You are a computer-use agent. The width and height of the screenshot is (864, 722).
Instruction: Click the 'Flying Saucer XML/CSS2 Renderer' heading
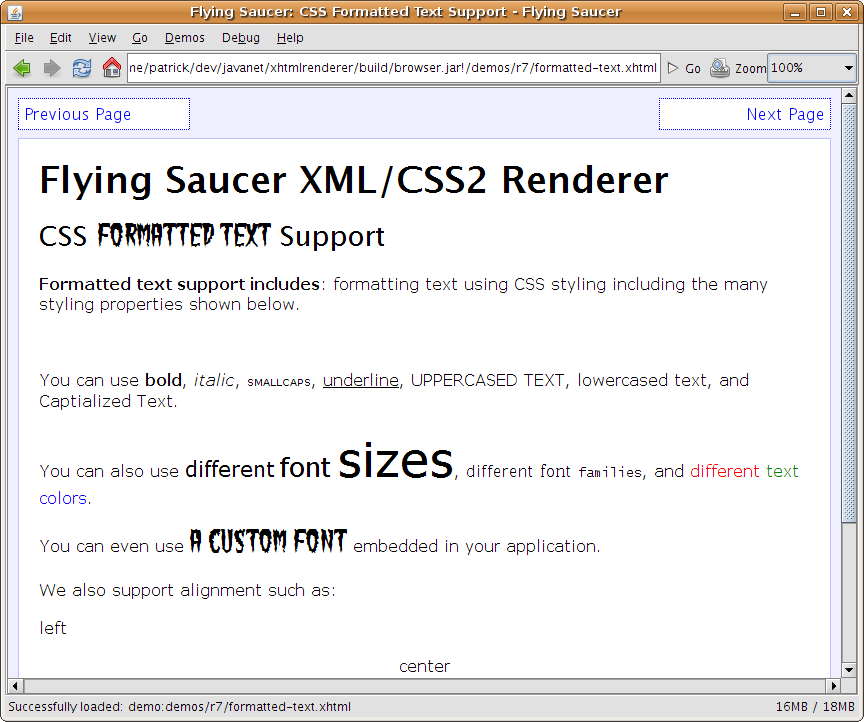point(353,180)
